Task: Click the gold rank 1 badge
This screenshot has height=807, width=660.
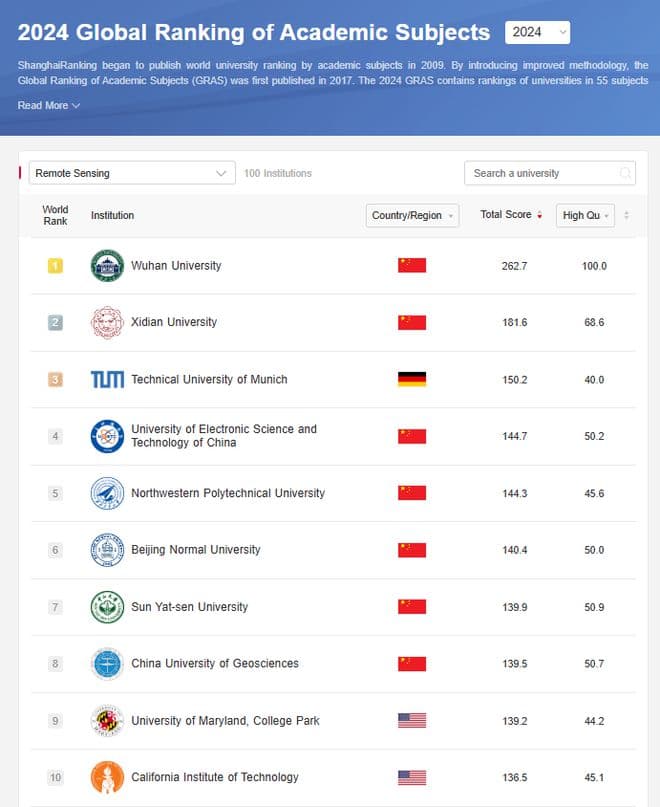Action: [55, 266]
